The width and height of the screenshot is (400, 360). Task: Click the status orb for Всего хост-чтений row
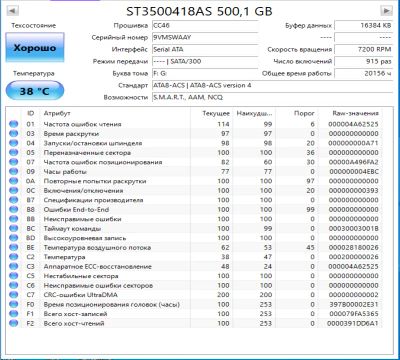pos(14,323)
